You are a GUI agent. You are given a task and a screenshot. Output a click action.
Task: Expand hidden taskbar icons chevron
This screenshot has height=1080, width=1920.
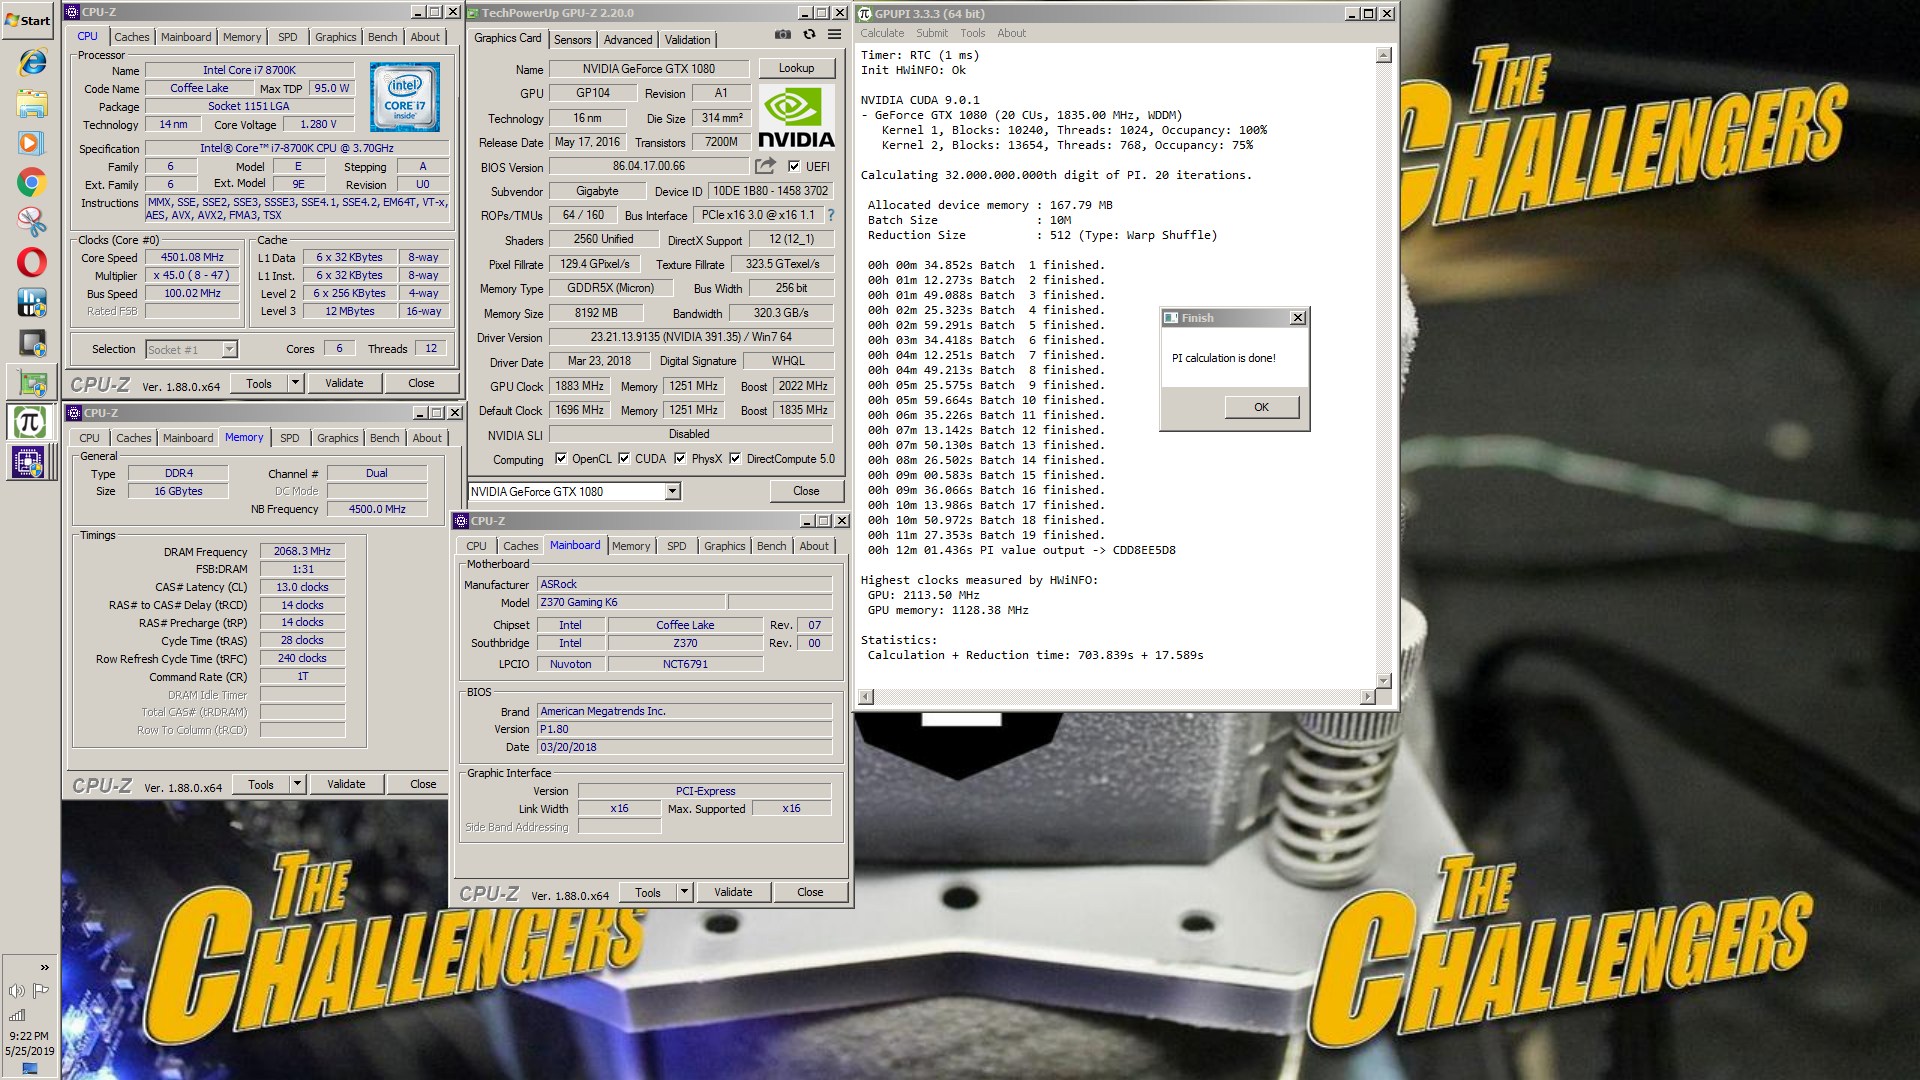tap(44, 967)
